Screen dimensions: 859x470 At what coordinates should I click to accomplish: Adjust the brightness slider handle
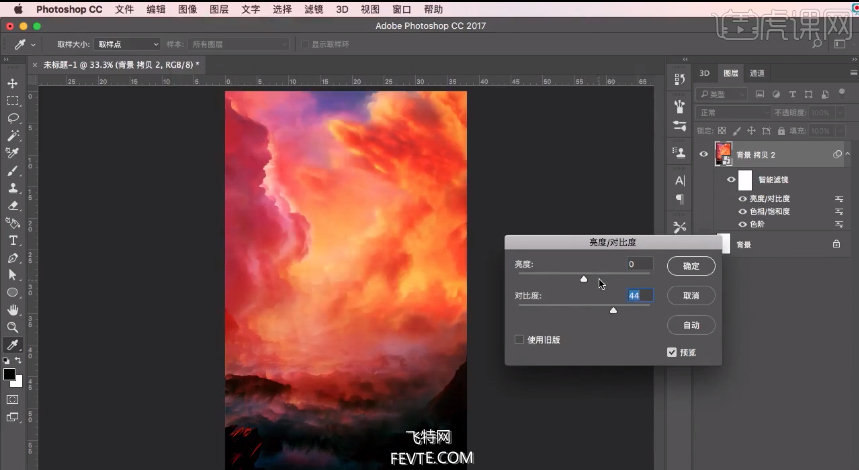(x=584, y=279)
